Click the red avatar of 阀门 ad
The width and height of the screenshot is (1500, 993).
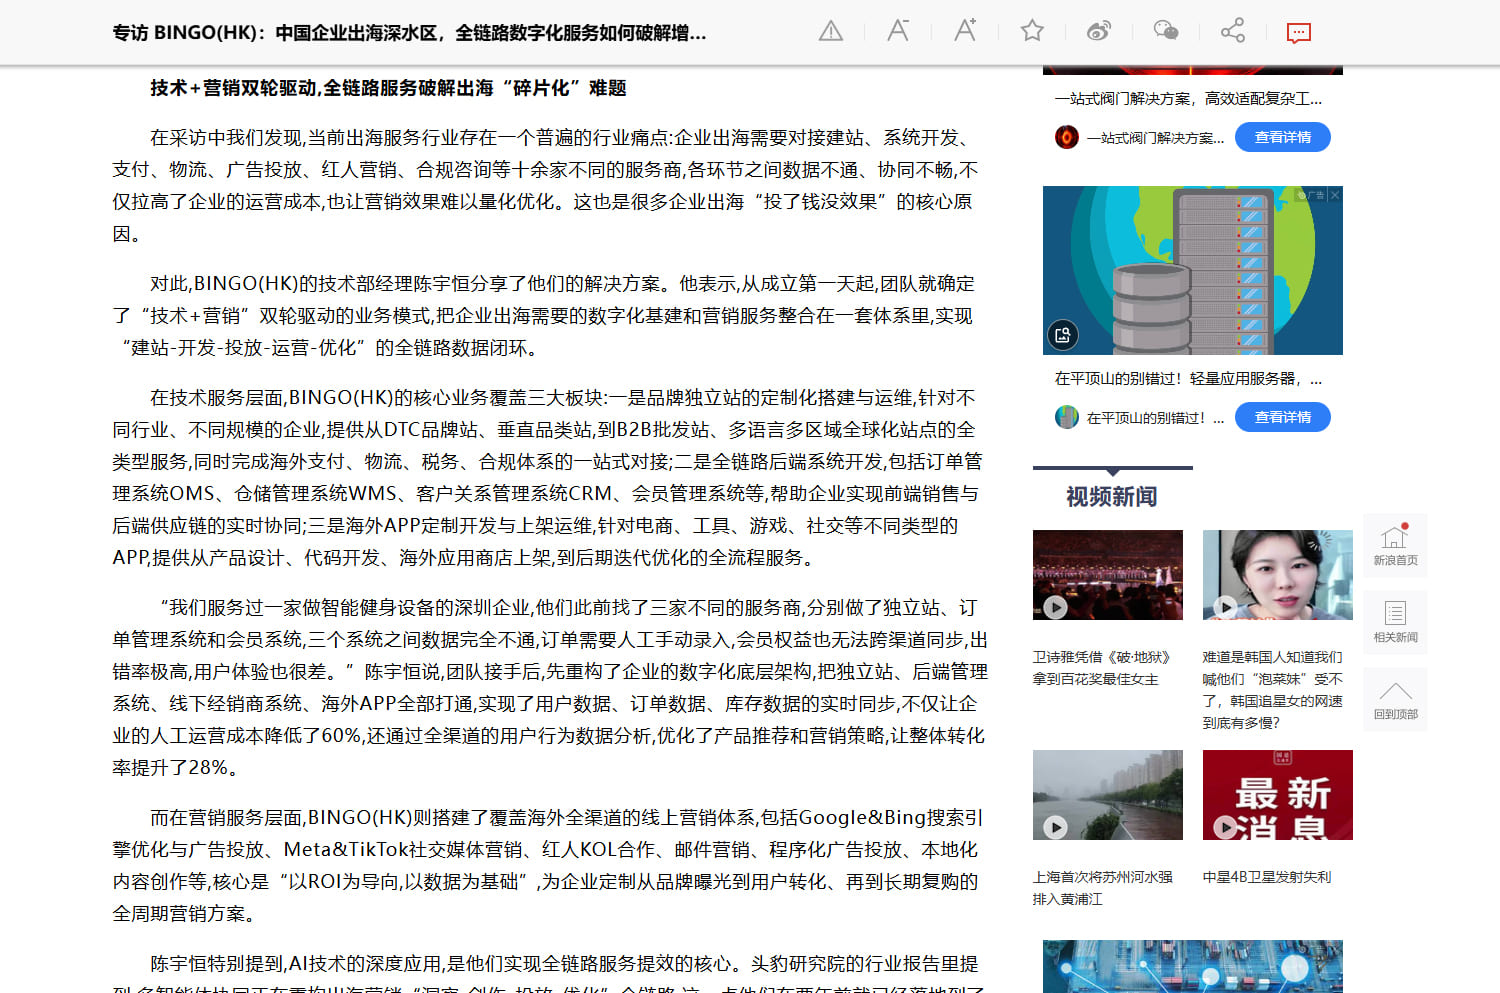tap(1067, 137)
